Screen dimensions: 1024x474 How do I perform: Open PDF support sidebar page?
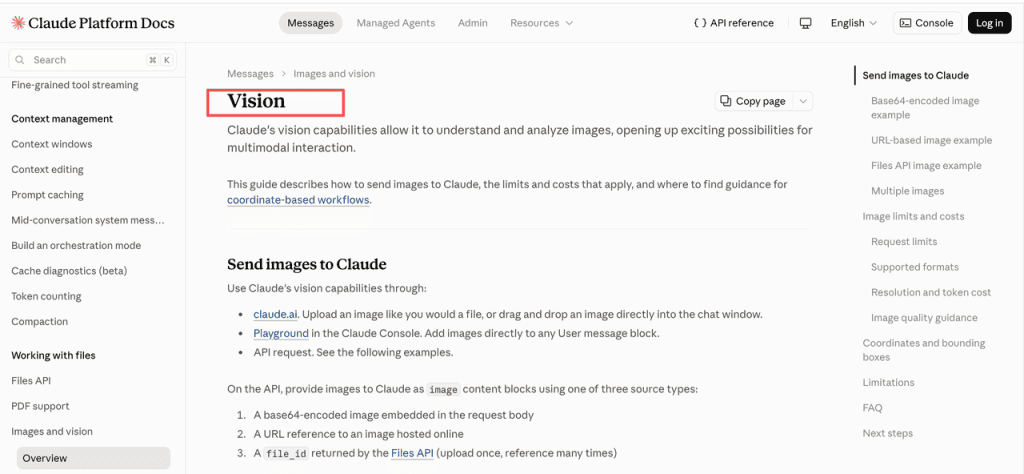(40, 406)
